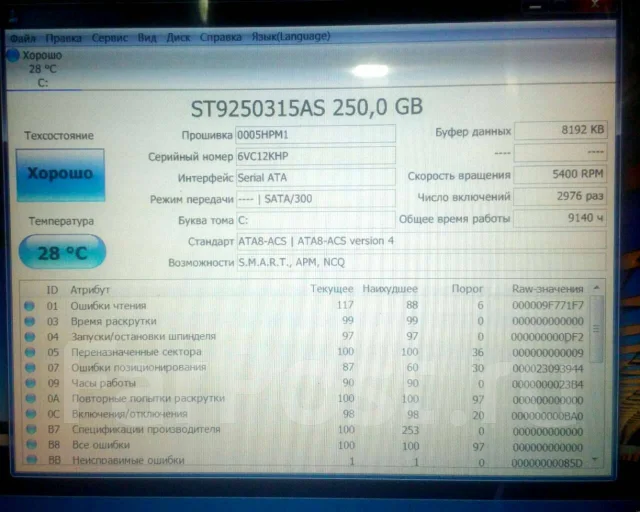Open the Файл menu
This screenshot has width=640, height=512.
coord(23,38)
